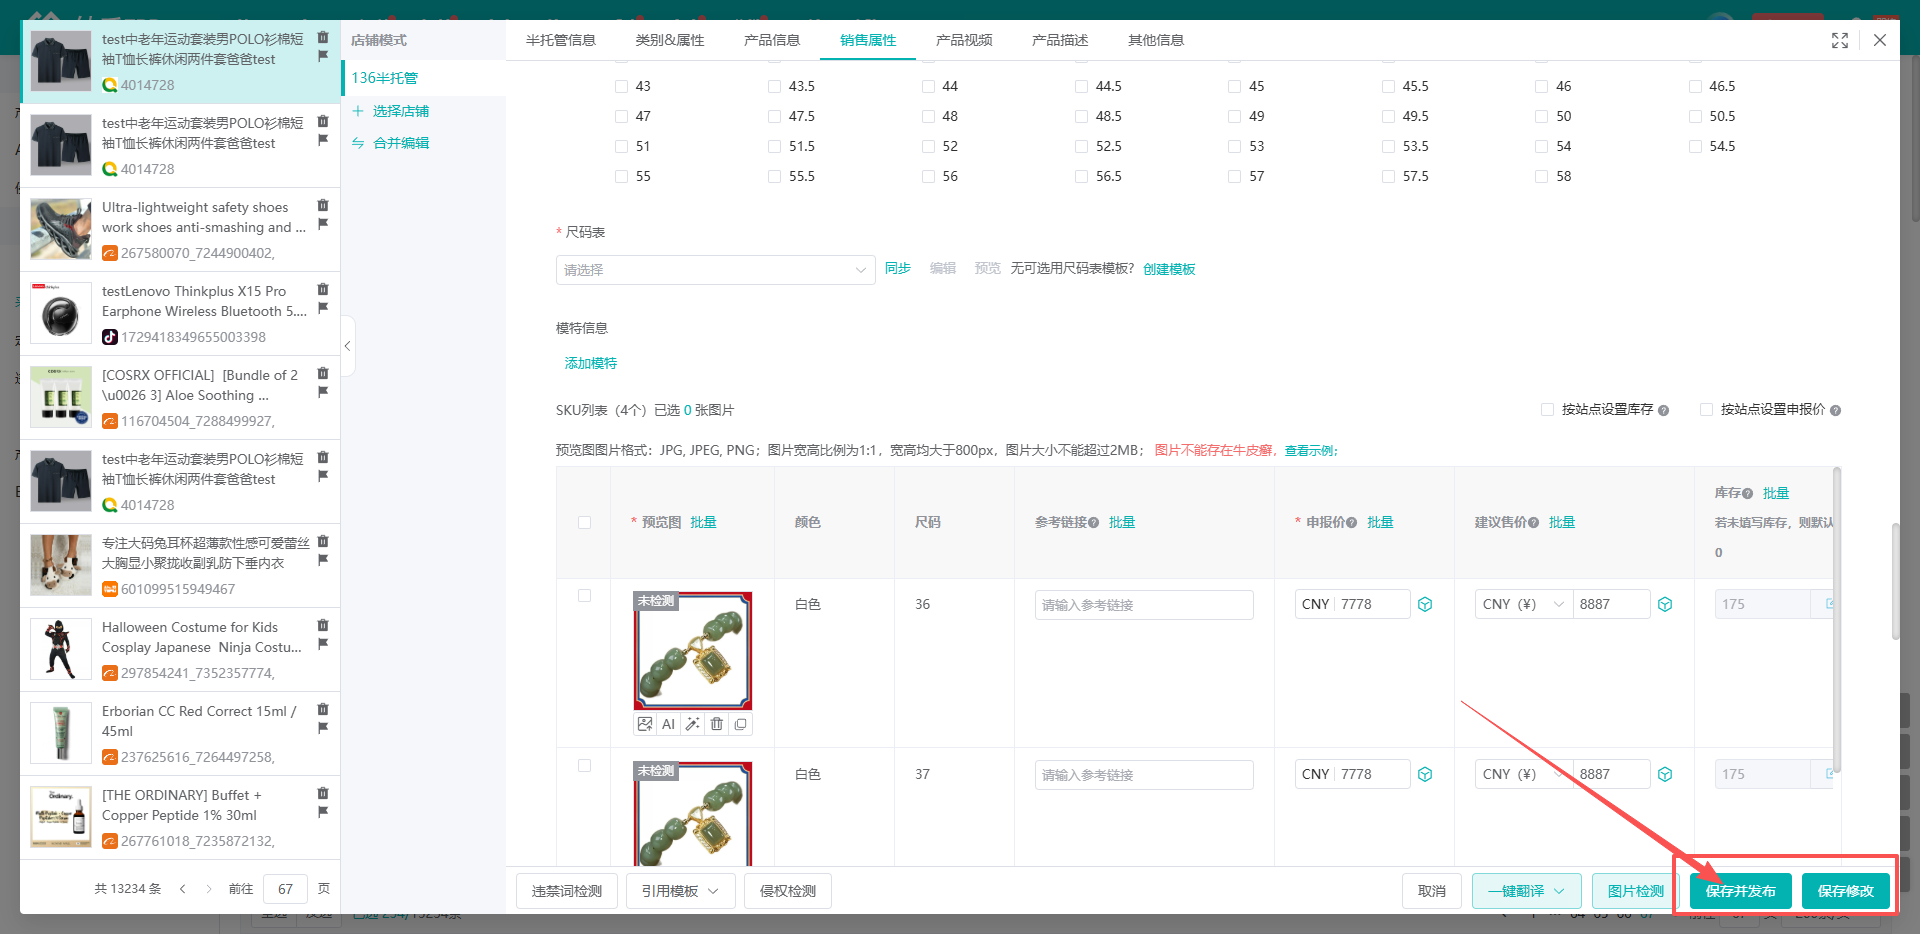The image size is (1920, 934).
Task: Flag the testLenovo Thinkplus X15 Pro product
Action: click(x=323, y=308)
